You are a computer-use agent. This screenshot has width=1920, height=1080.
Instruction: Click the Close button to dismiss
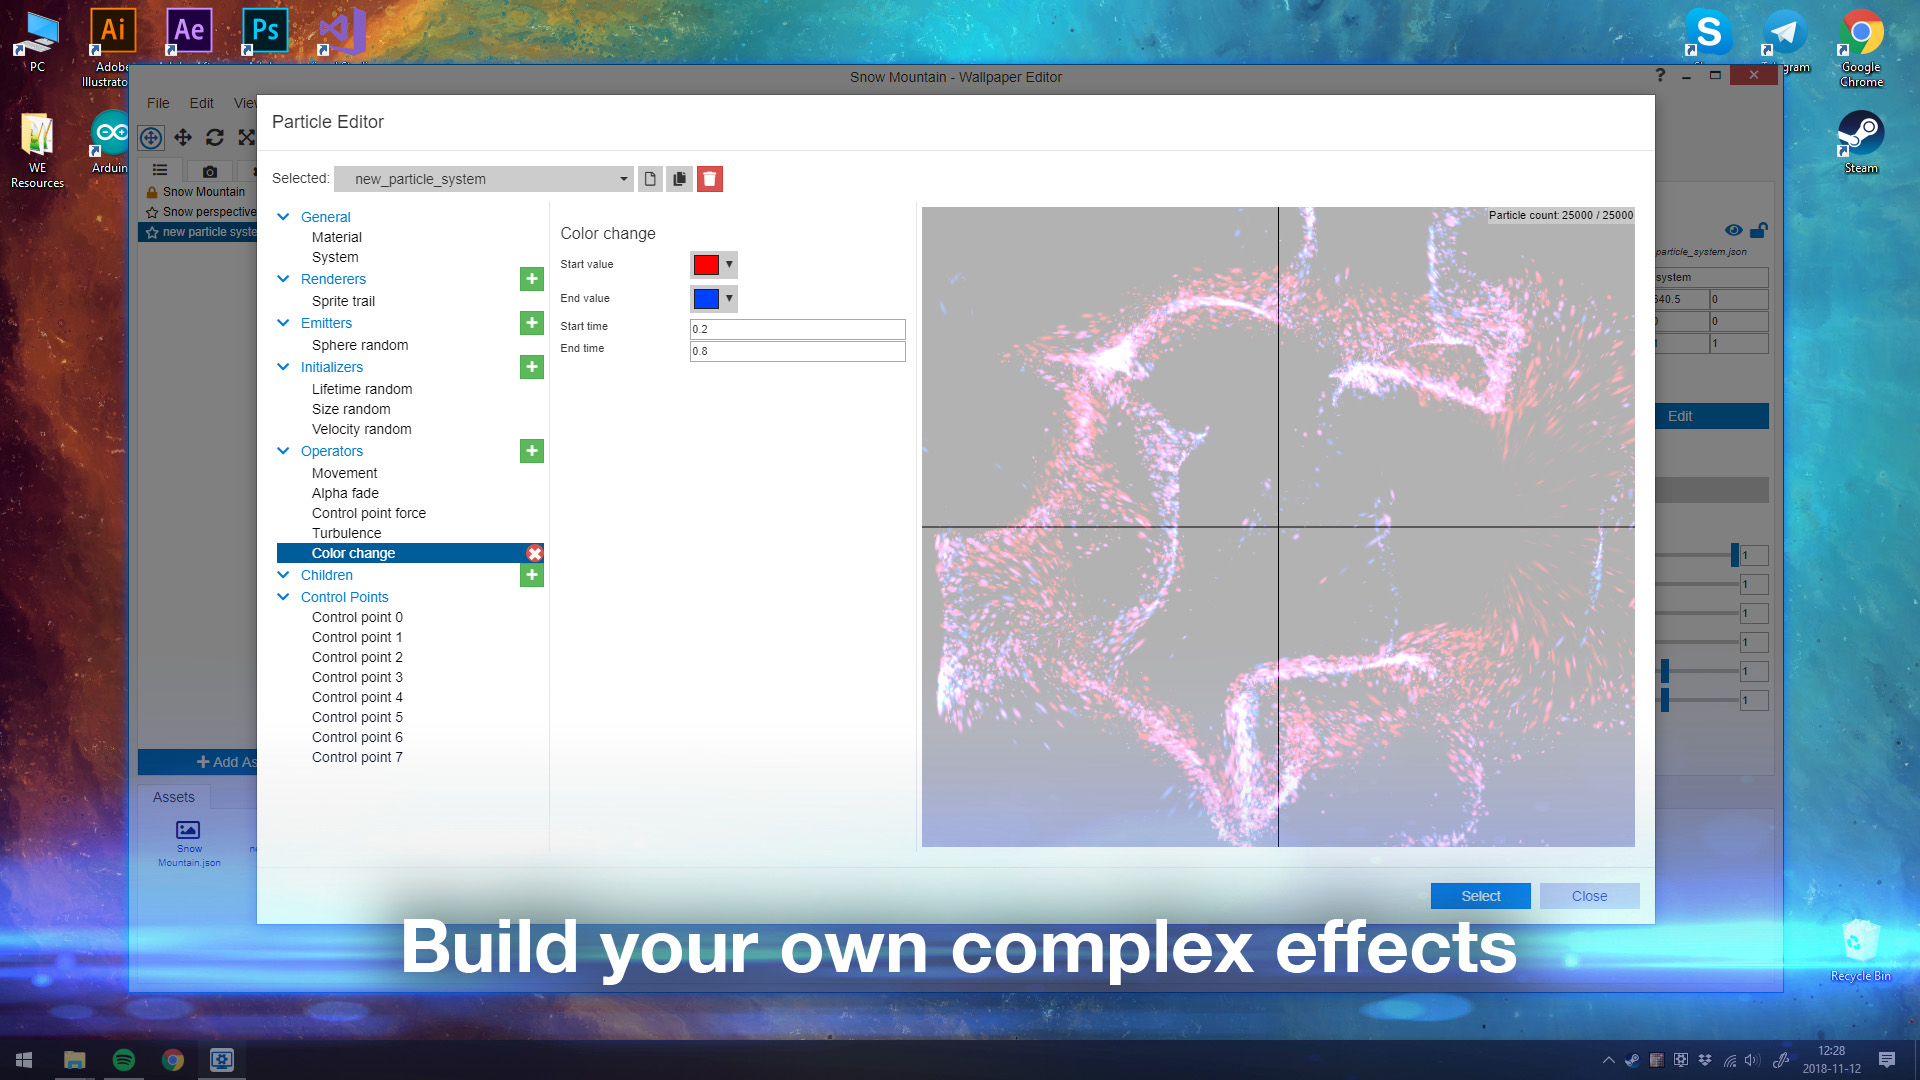(1588, 895)
